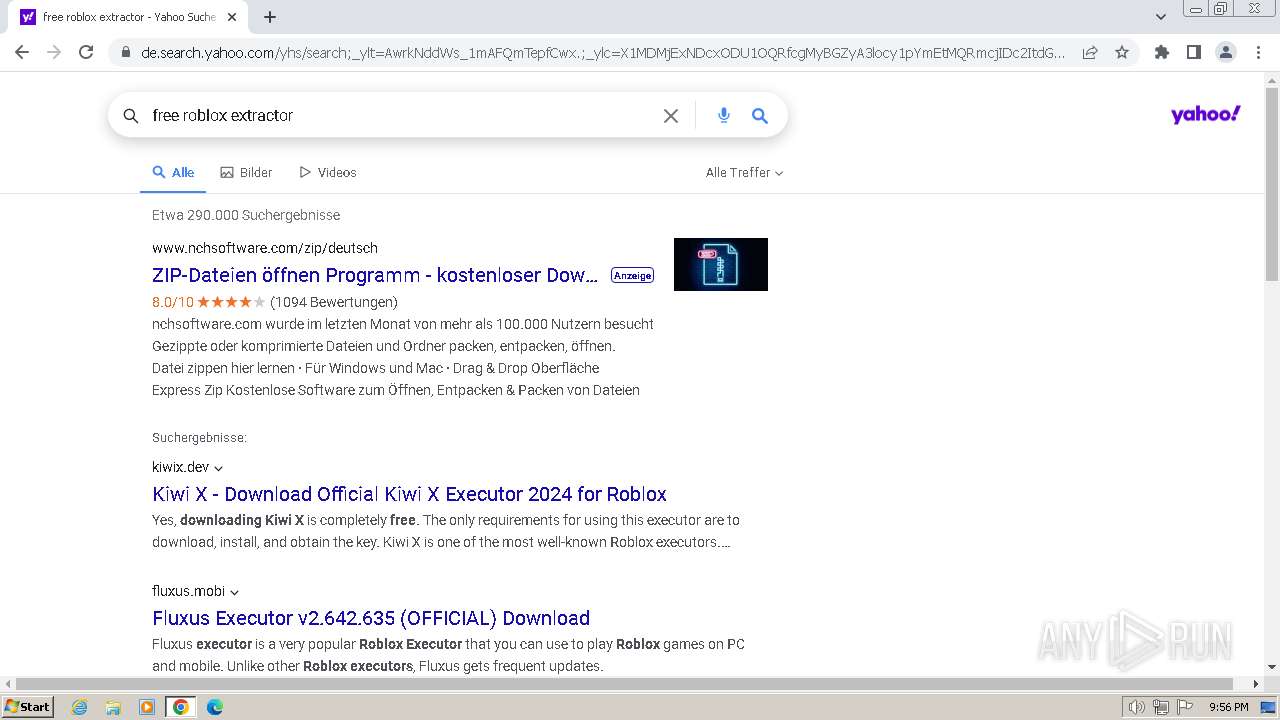This screenshot has width=1280, height=720.
Task: Open the volume speaker tray icon
Action: (x=1137, y=707)
